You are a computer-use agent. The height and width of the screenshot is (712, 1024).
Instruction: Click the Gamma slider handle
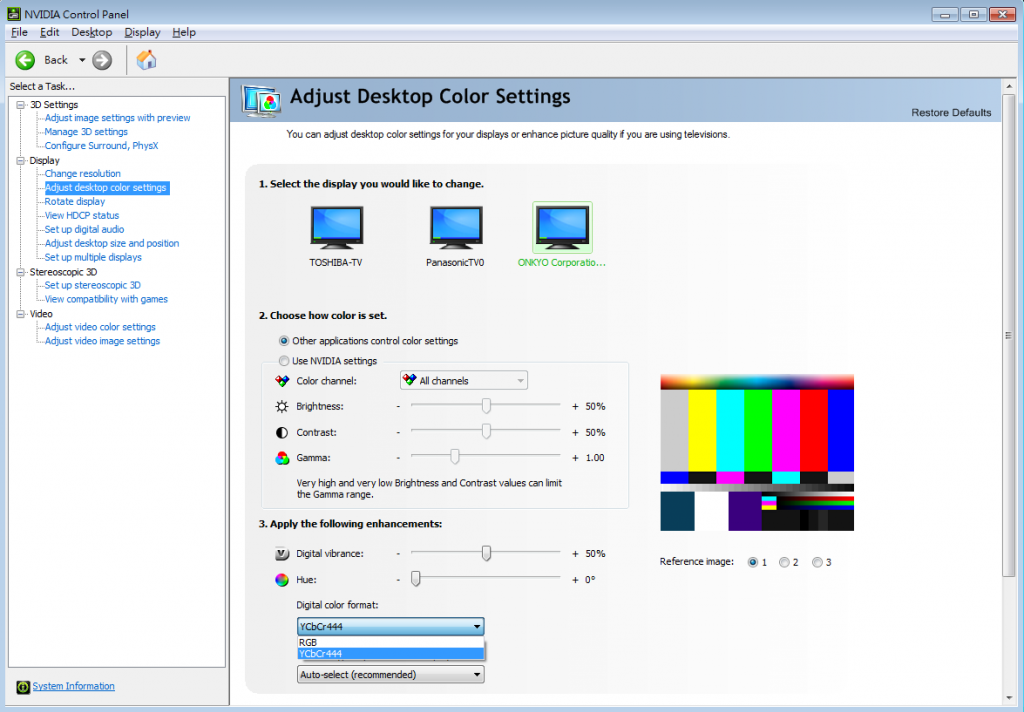pyautogui.click(x=455, y=457)
